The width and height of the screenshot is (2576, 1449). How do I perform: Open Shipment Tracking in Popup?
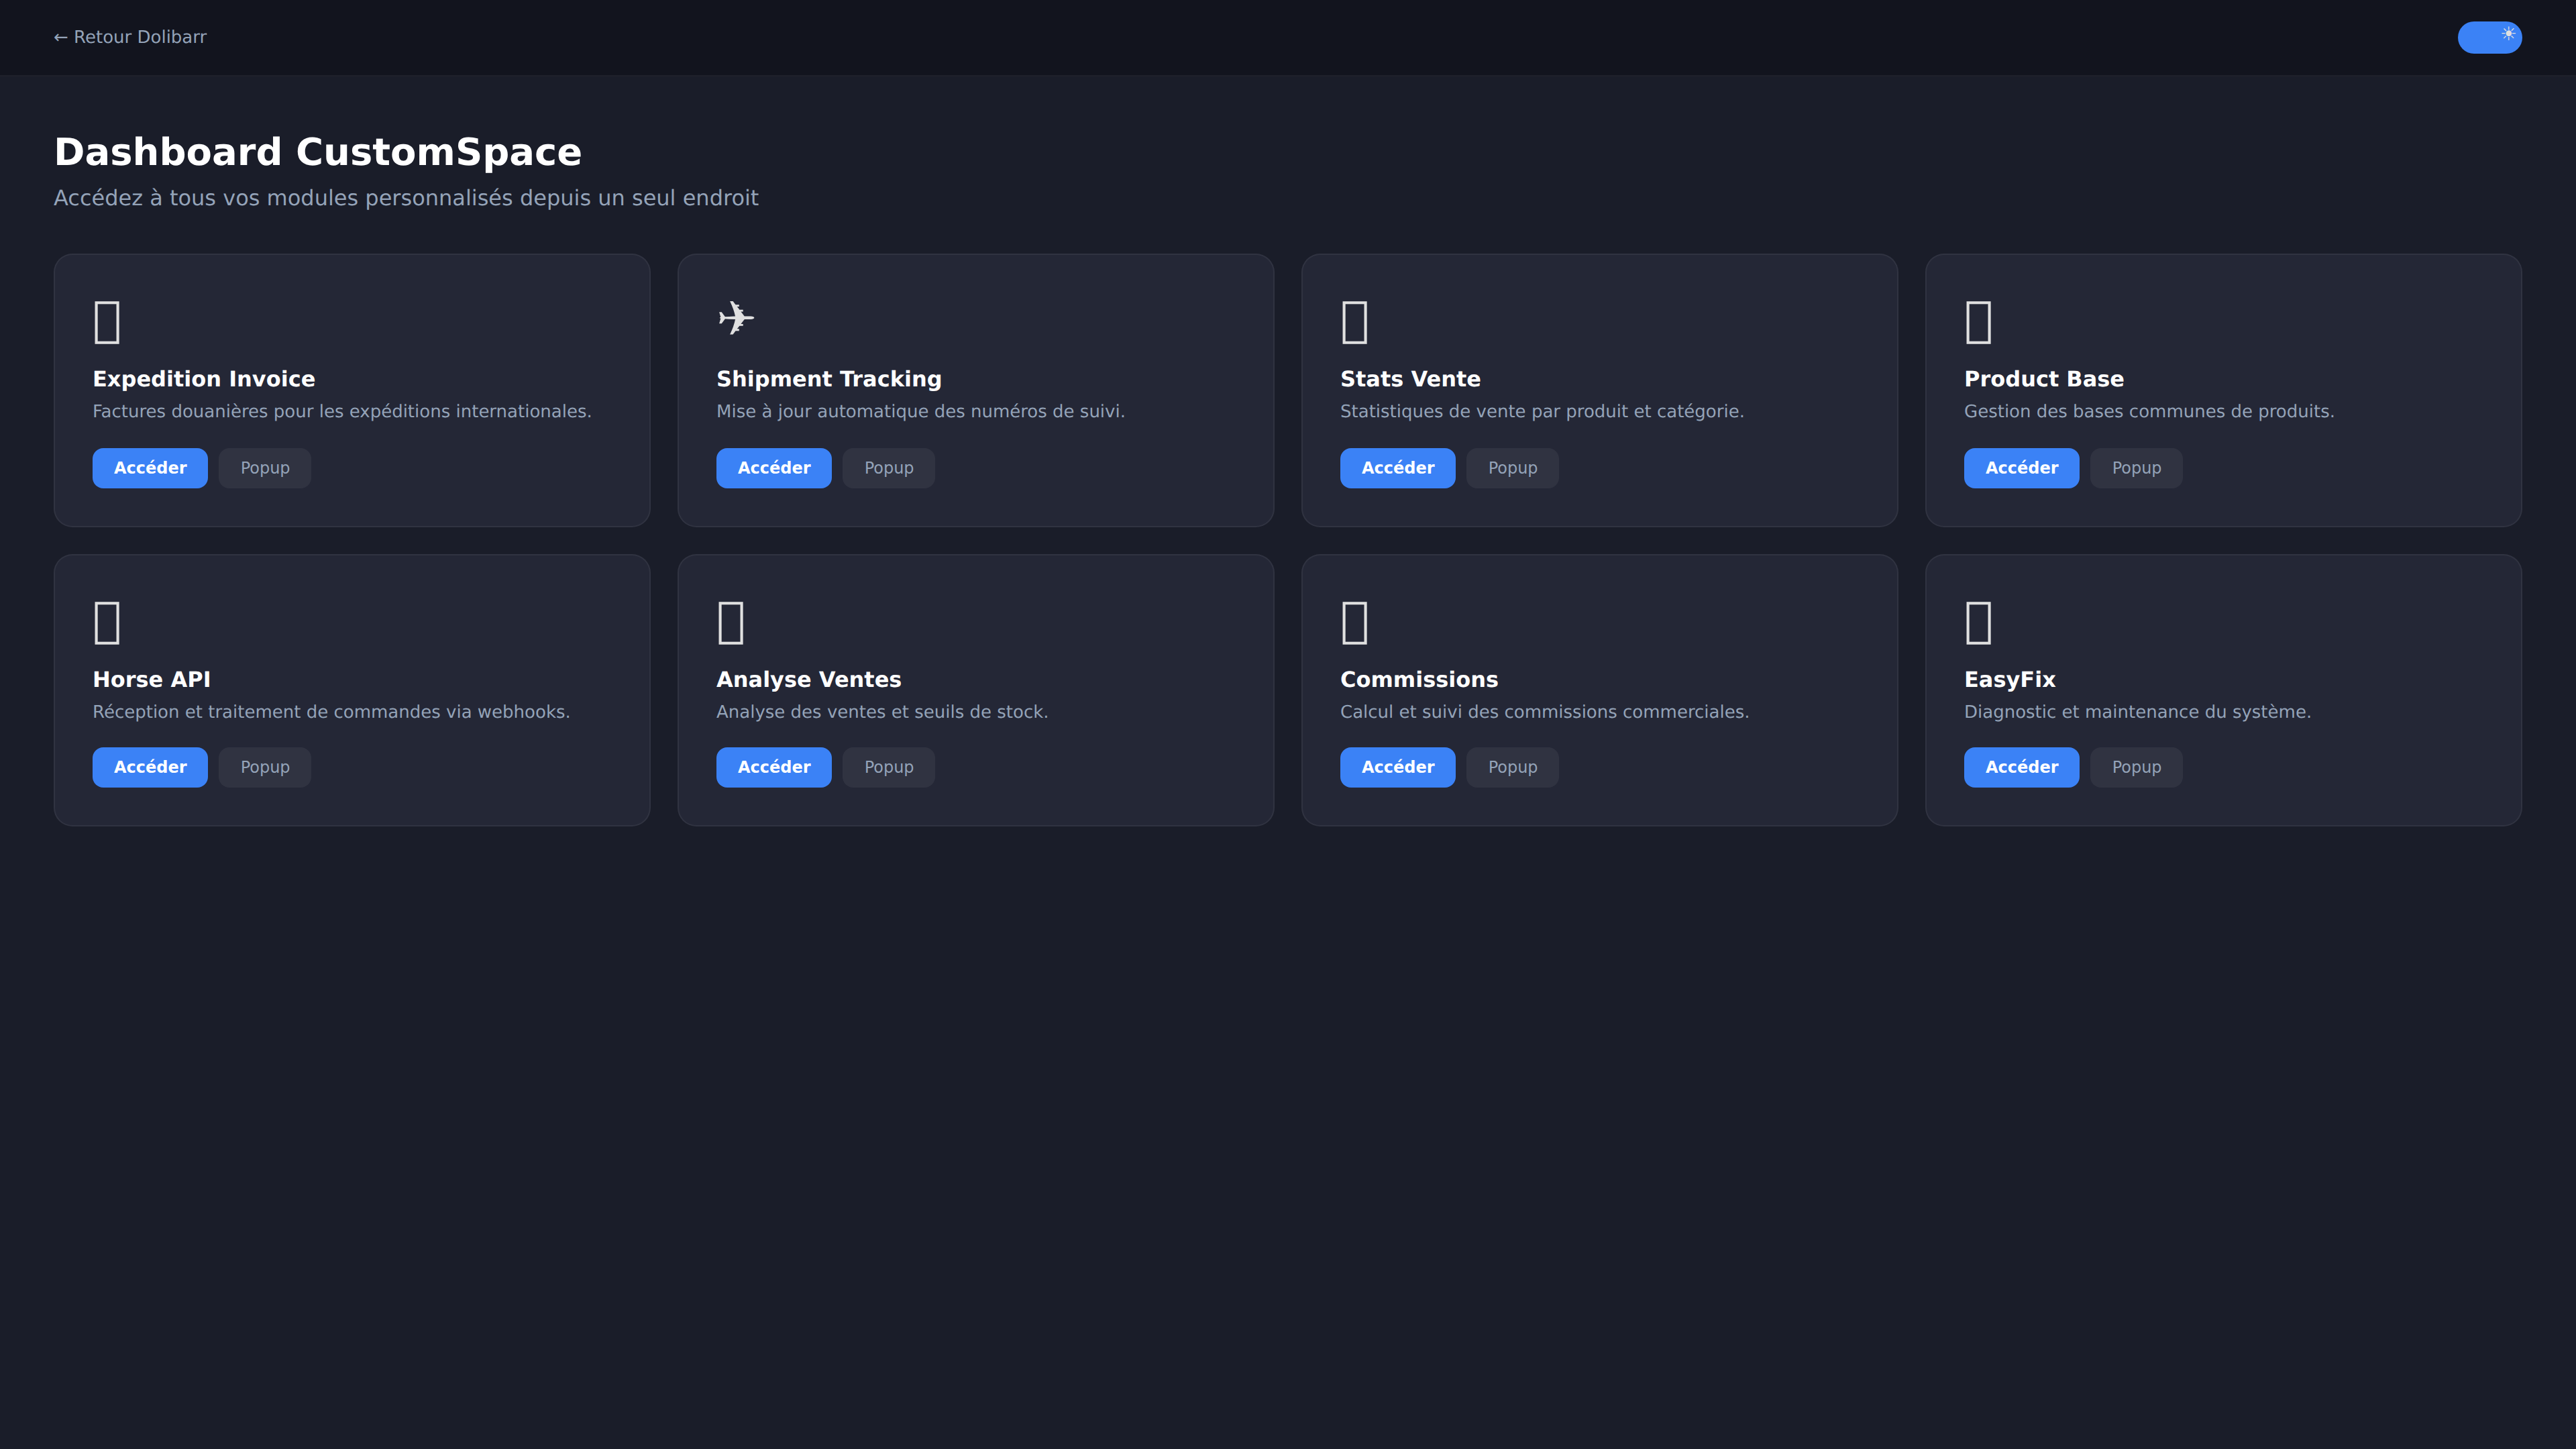(x=888, y=468)
